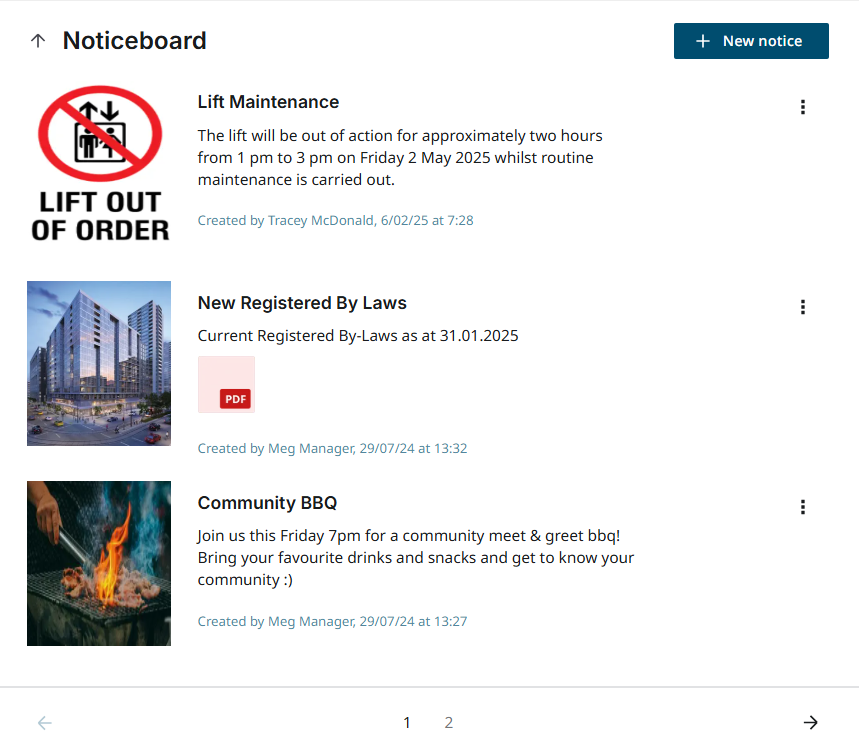Open the kebab menu for Community BBQ

[x=803, y=507]
